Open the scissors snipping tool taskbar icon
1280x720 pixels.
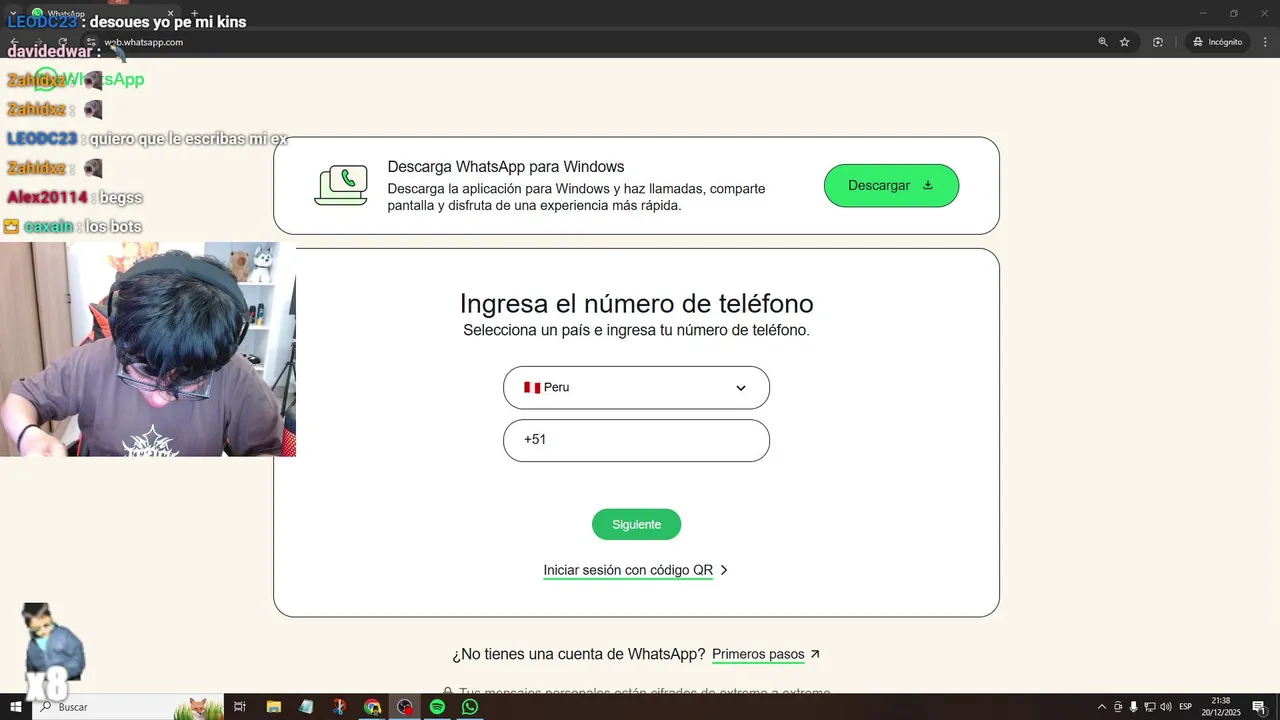(339, 706)
